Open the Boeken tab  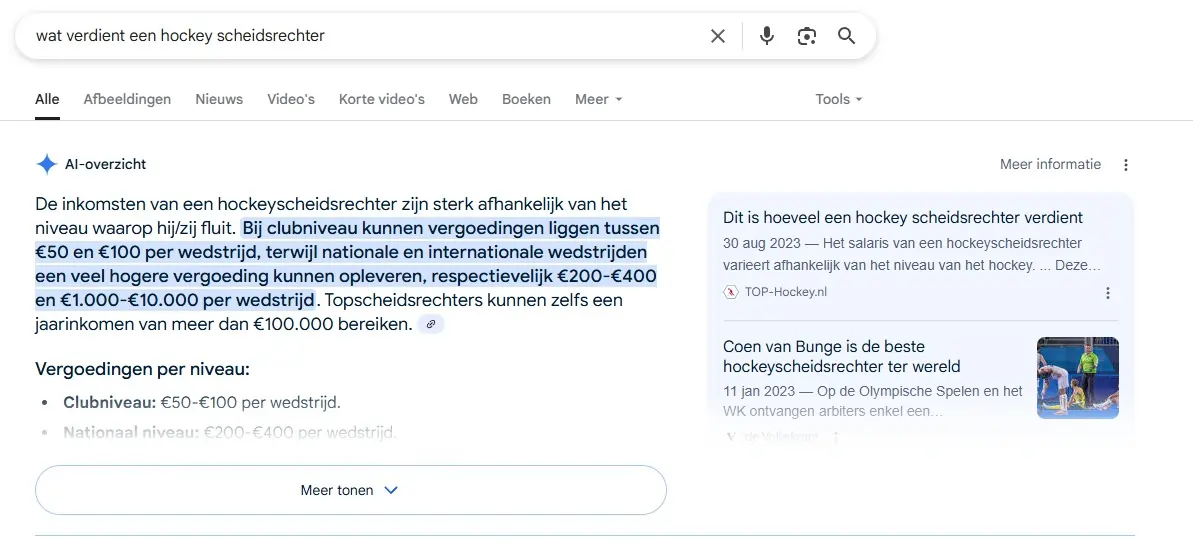[x=526, y=99]
